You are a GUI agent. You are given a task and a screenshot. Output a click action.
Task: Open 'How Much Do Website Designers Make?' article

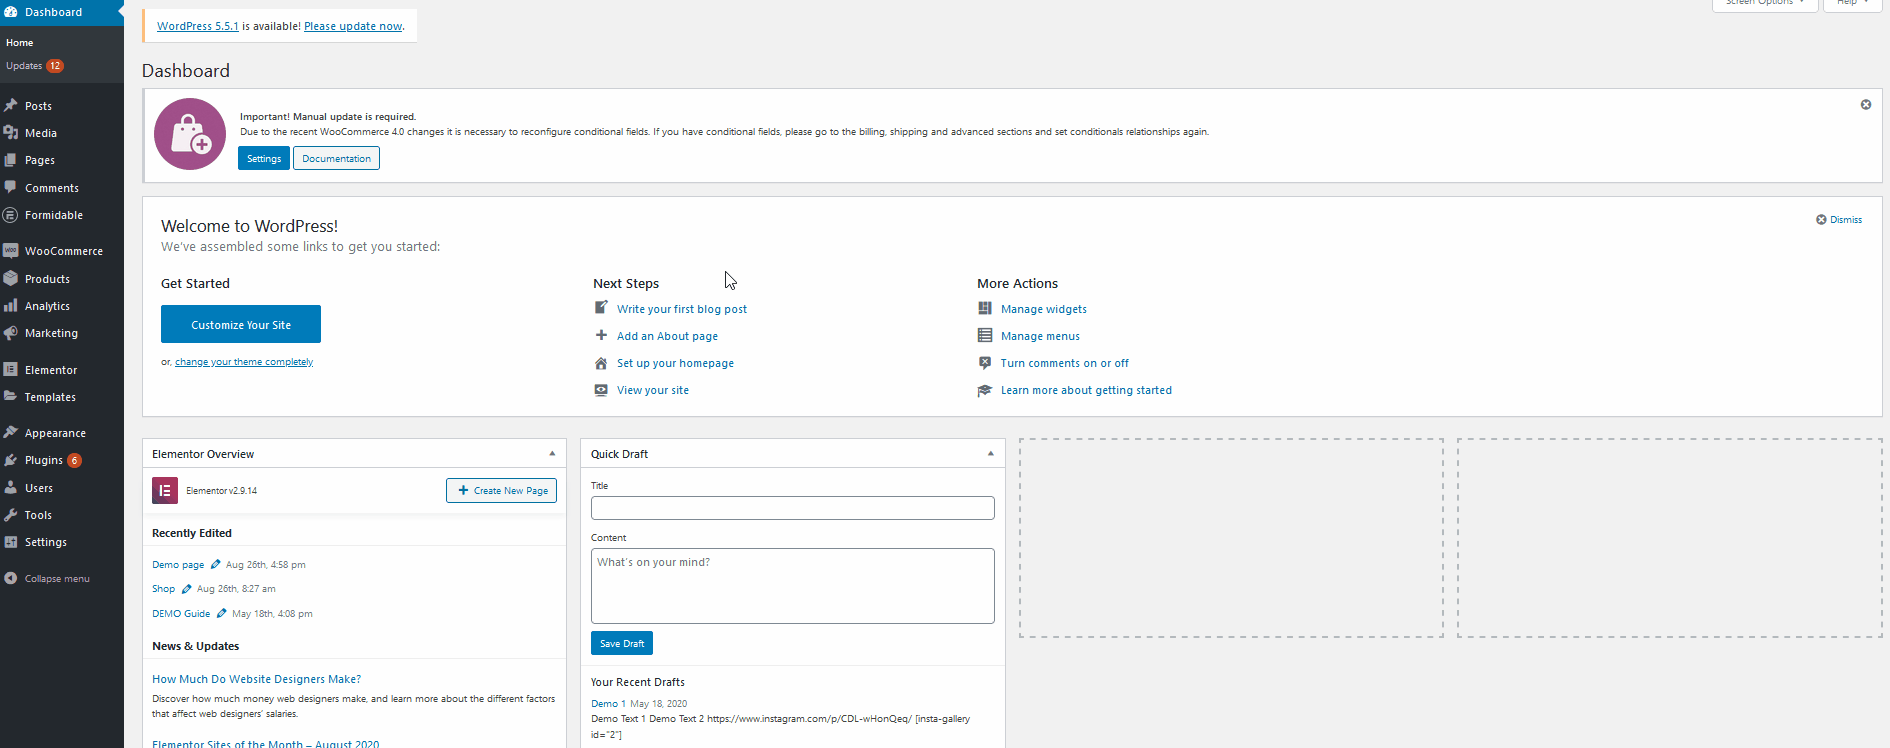256,679
